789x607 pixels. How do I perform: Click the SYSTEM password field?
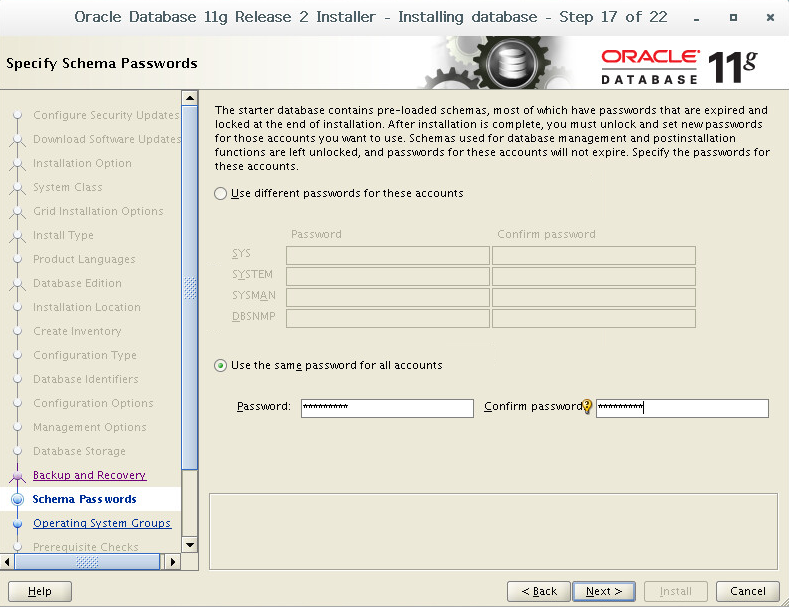(x=387, y=276)
